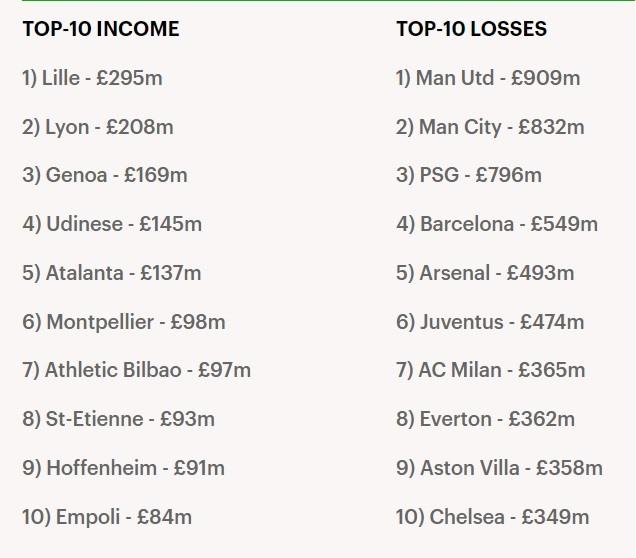
Task: Select the Athletic Bilbao £97m entry
Action: point(136,370)
